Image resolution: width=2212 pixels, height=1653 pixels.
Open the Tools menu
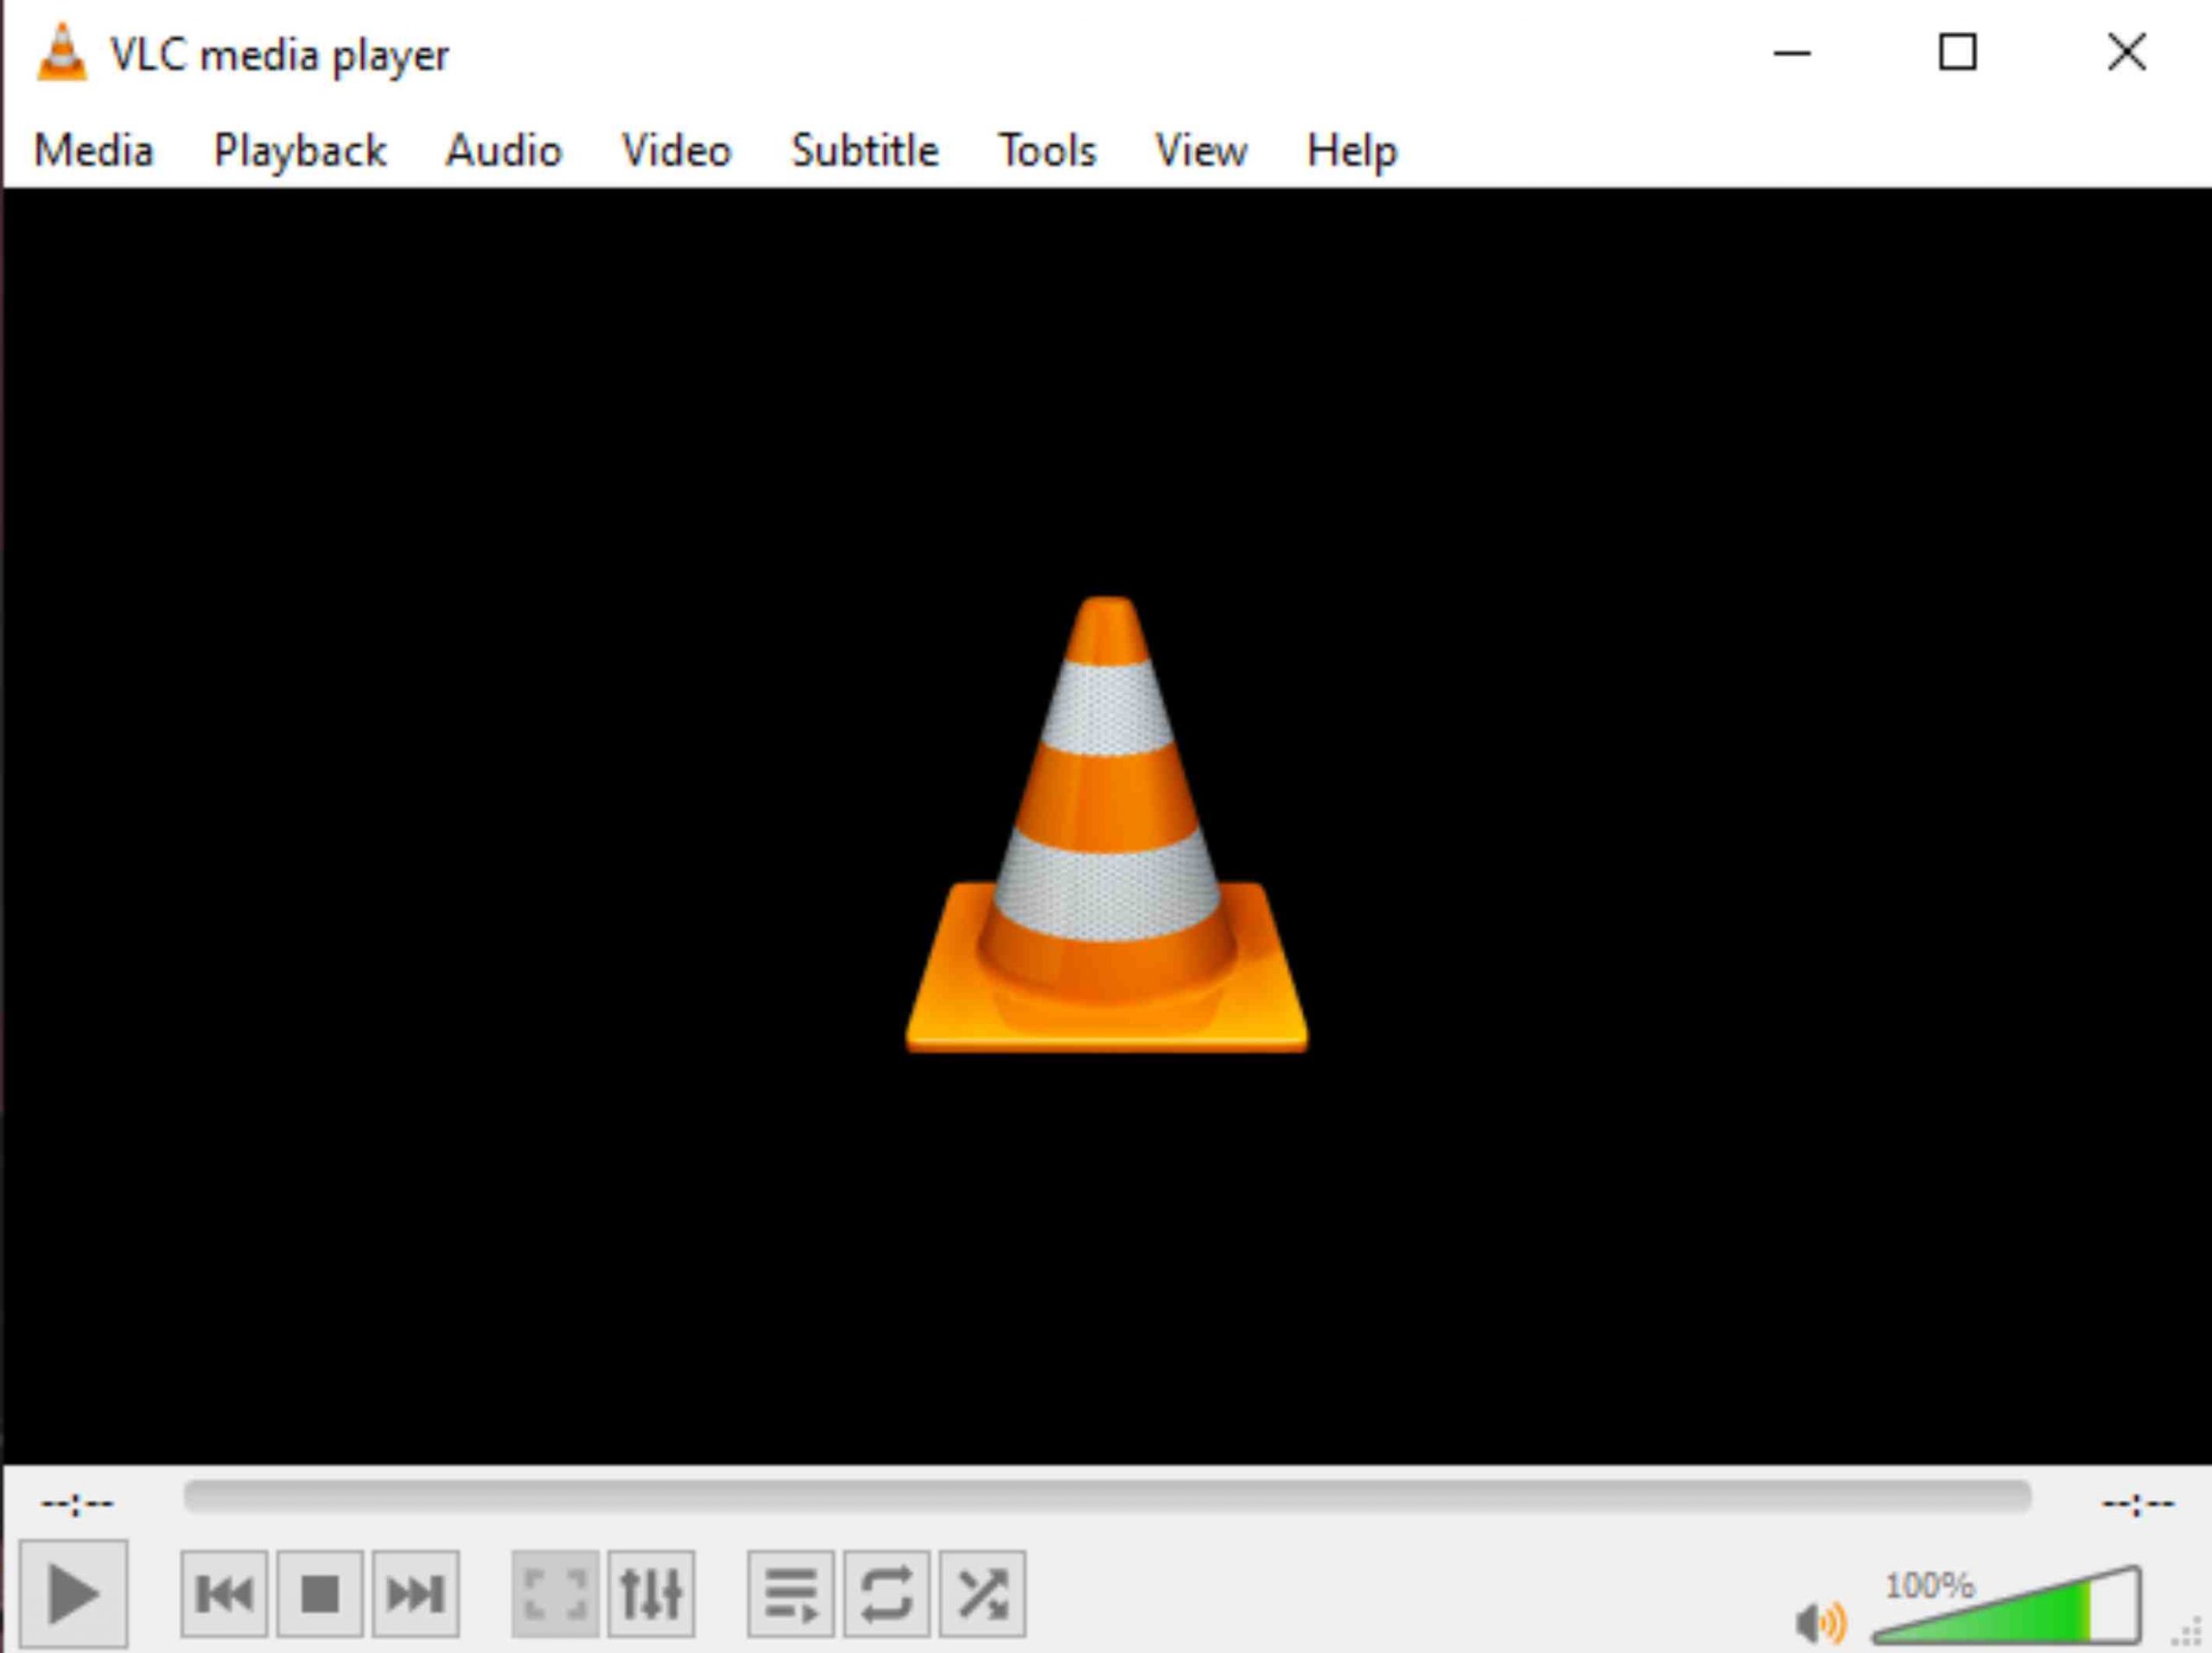[x=1046, y=151]
